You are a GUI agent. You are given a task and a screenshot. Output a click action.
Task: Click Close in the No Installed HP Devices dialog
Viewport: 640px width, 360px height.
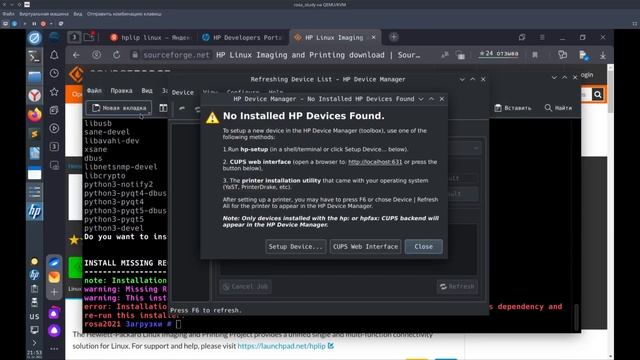coord(423,247)
